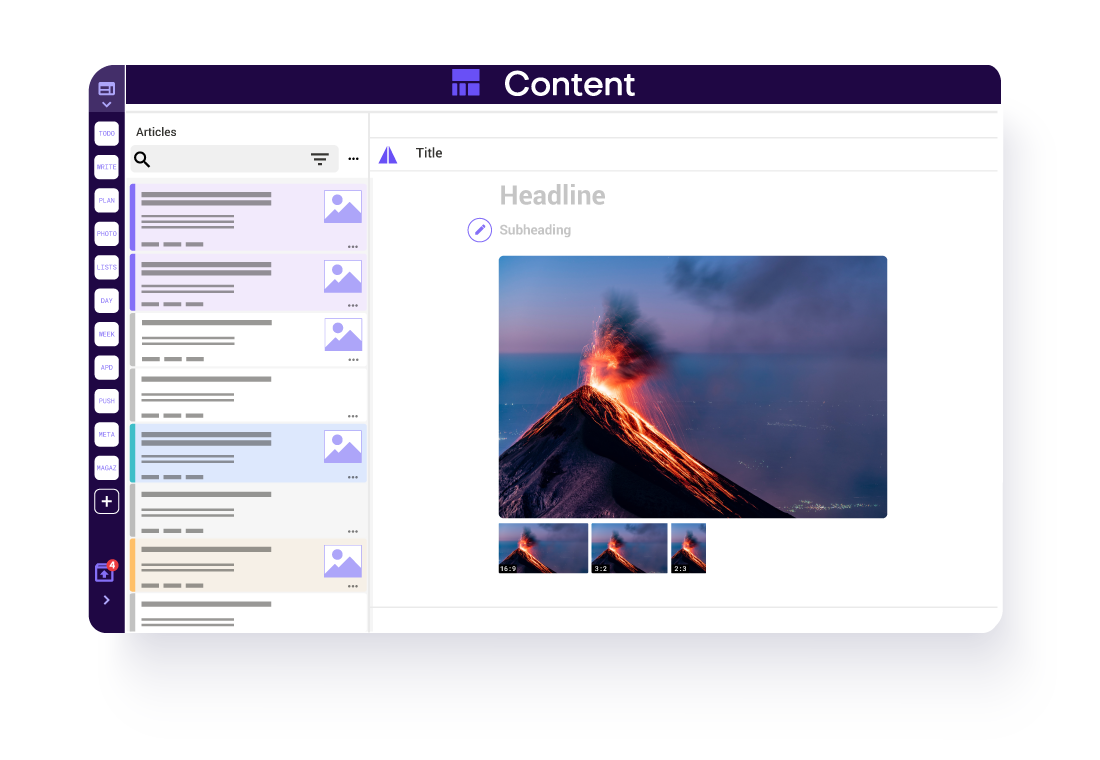The width and height of the screenshot is (1100, 760).
Task: Open the MAGAZ sidebar panel
Action: (x=106, y=468)
